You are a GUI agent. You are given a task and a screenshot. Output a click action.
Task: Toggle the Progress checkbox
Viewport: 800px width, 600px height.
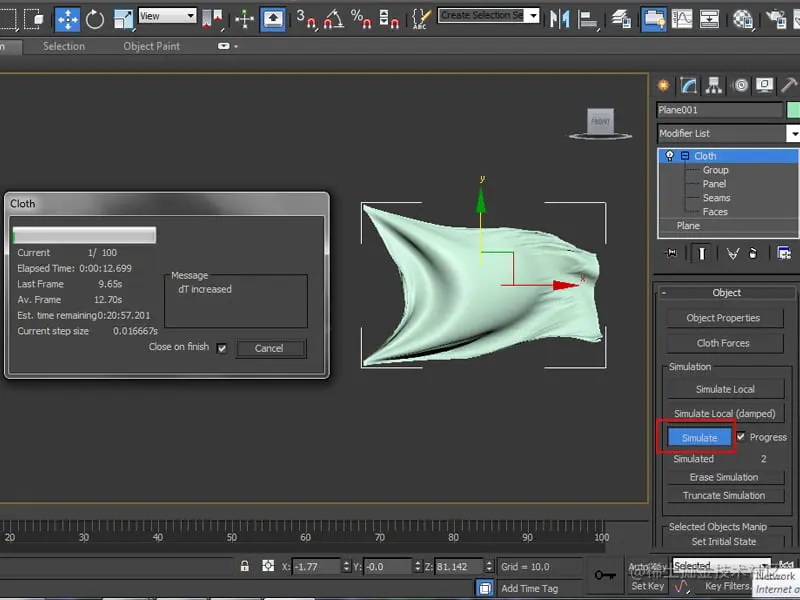pyautogui.click(x=741, y=437)
